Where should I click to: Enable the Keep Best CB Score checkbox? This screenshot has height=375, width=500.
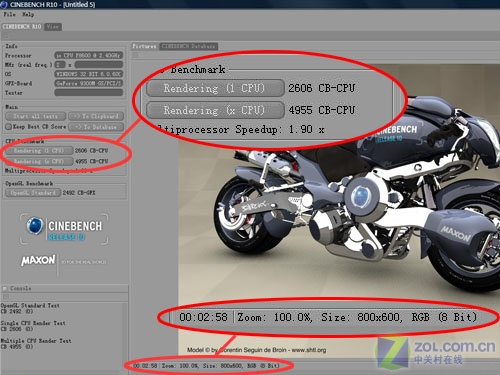[8, 127]
